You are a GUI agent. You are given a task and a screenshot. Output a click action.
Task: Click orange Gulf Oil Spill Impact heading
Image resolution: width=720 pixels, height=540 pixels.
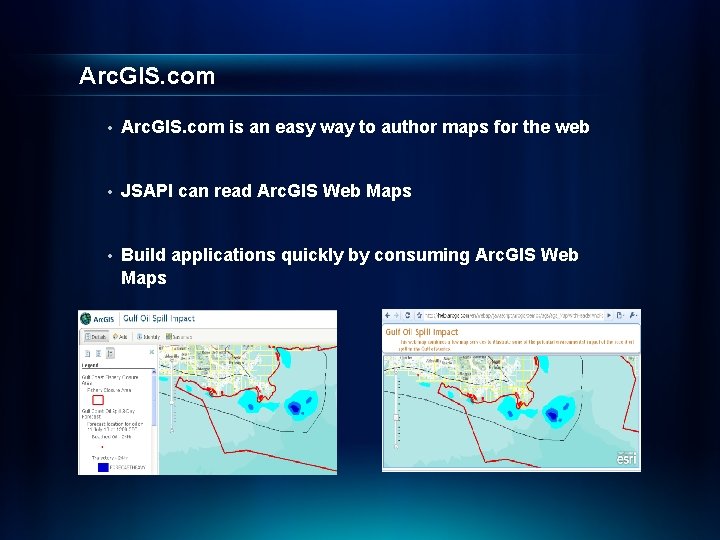click(x=422, y=332)
